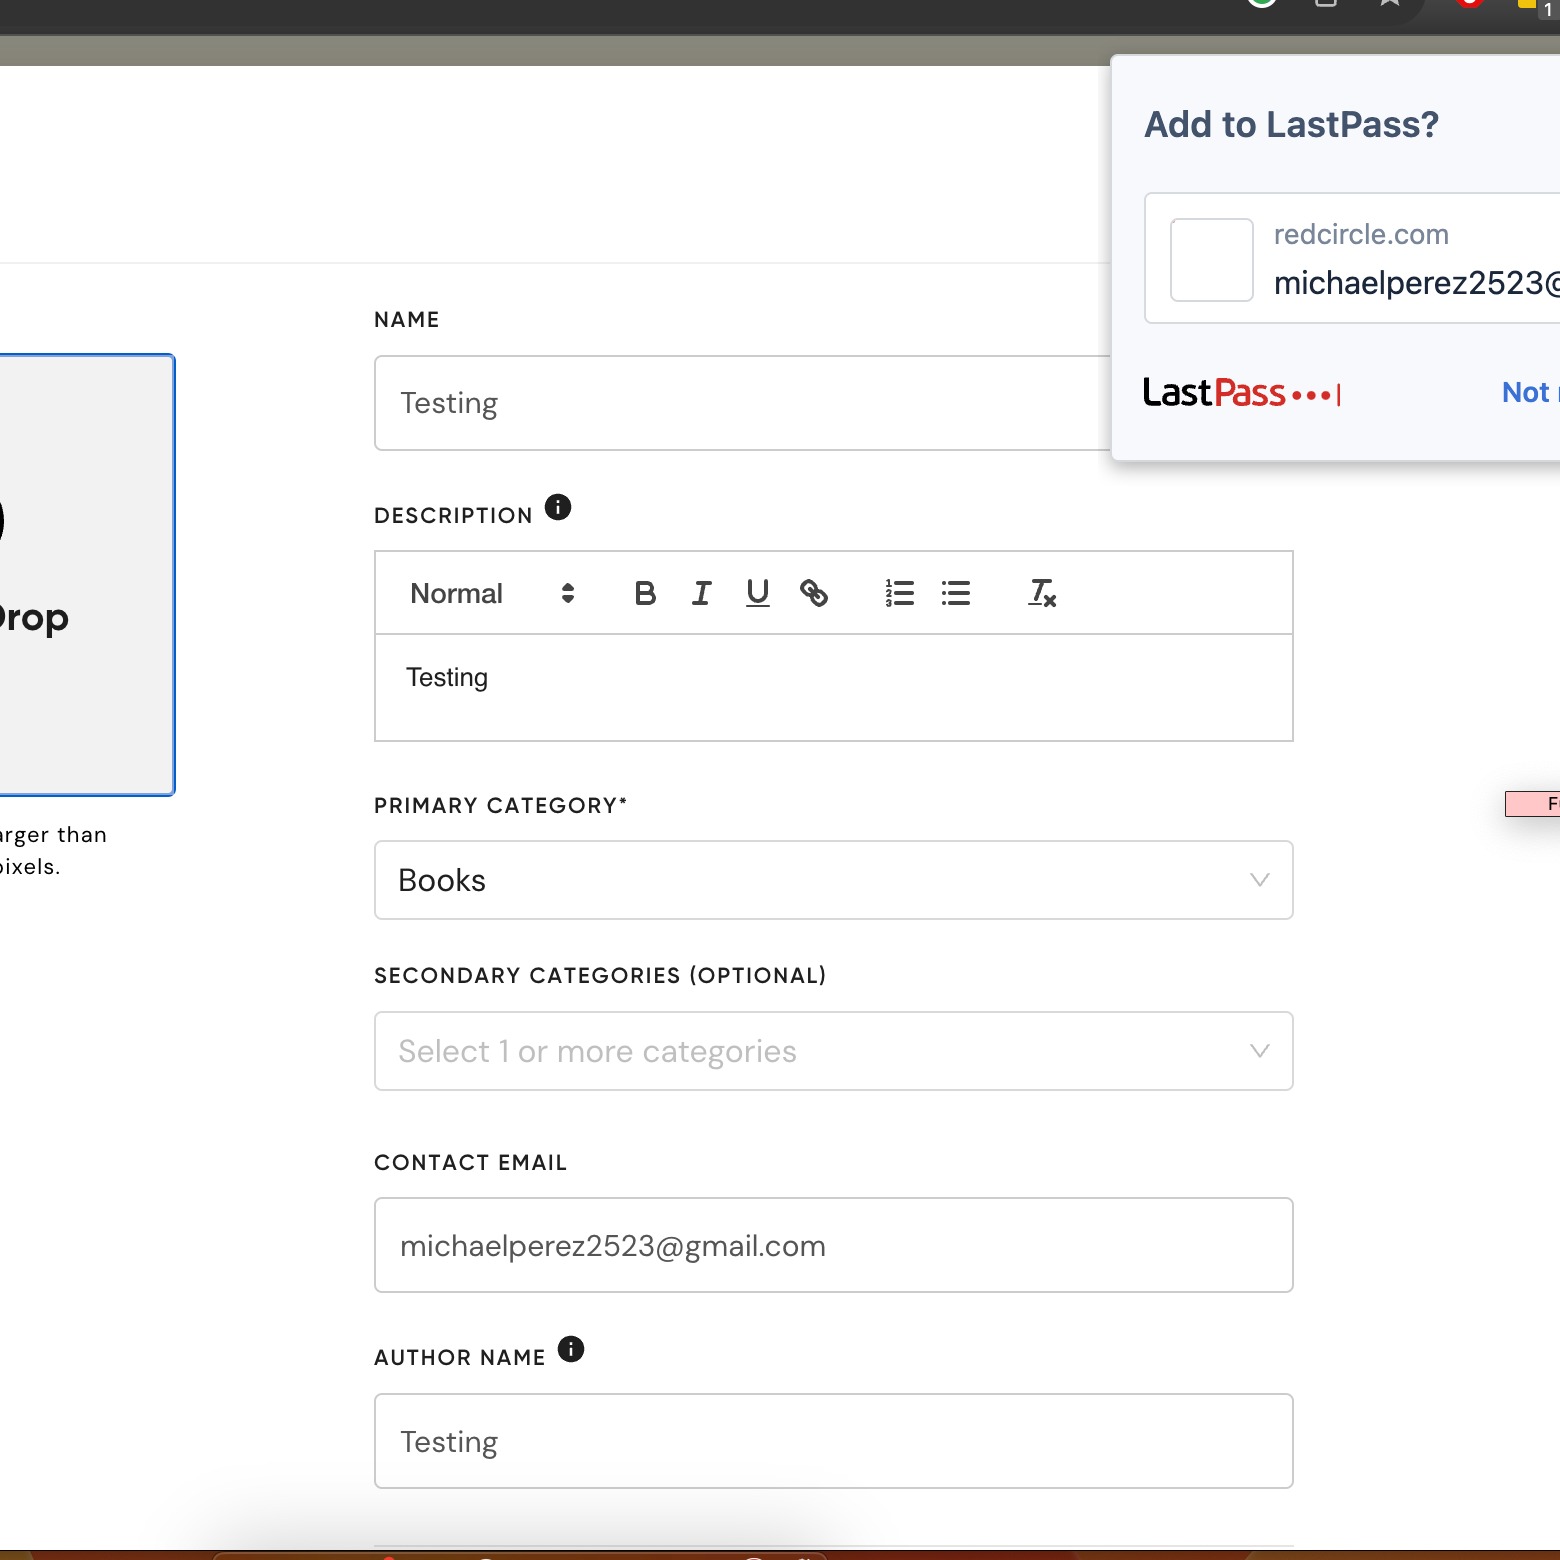Viewport: 1560px width, 1560px height.
Task: Expand the Primary Category Books dropdown
Action: [x=833, y=880]
